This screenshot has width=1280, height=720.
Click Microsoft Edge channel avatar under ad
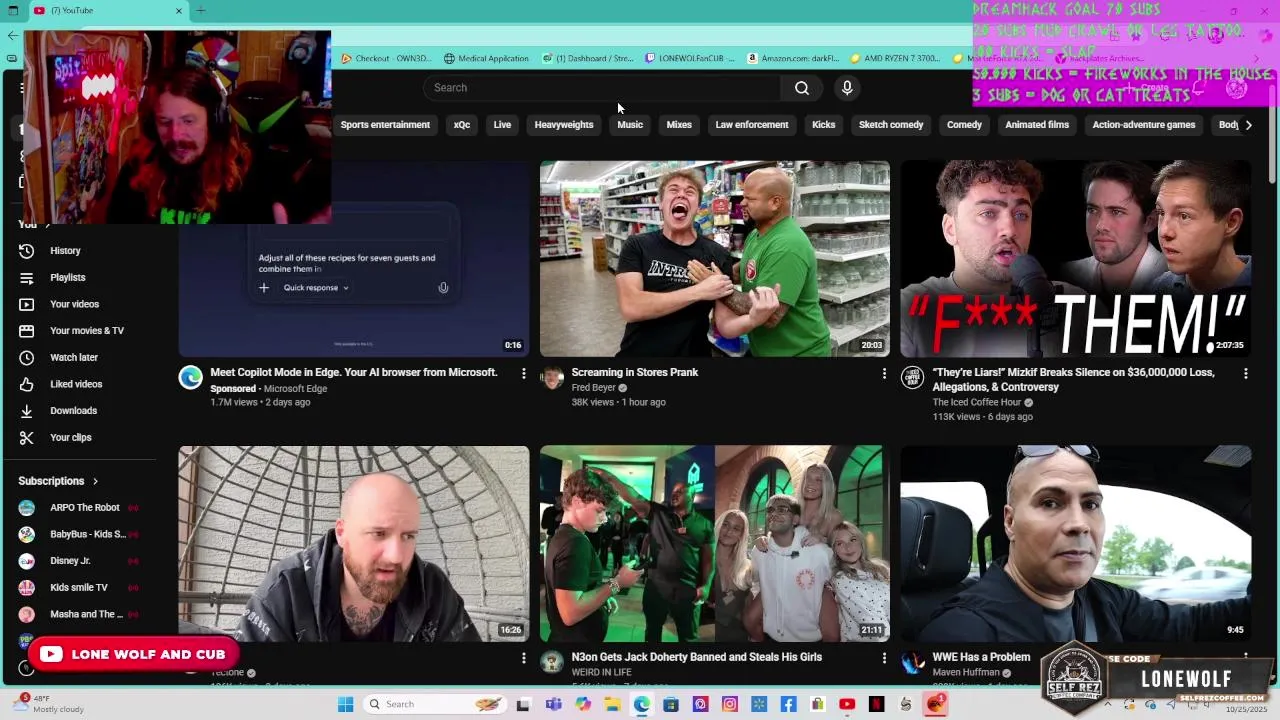coord(190,377)
